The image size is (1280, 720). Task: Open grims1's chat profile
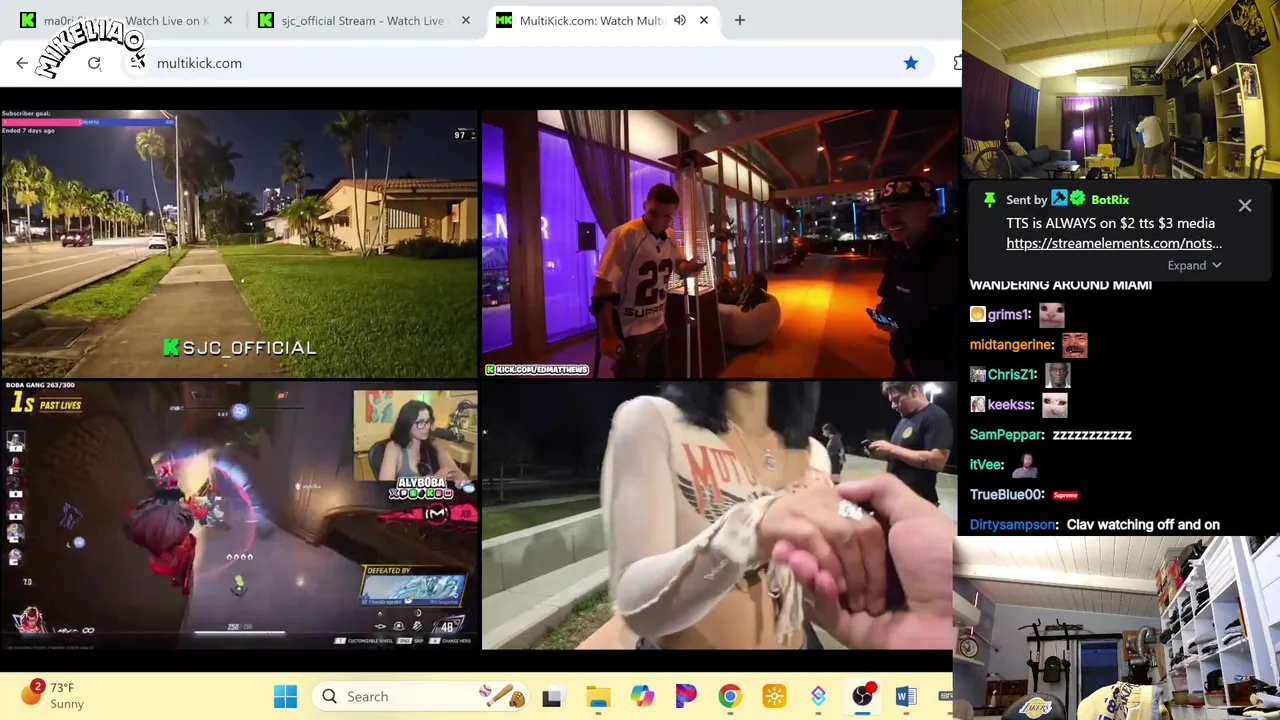click(x=1009, y=314)
